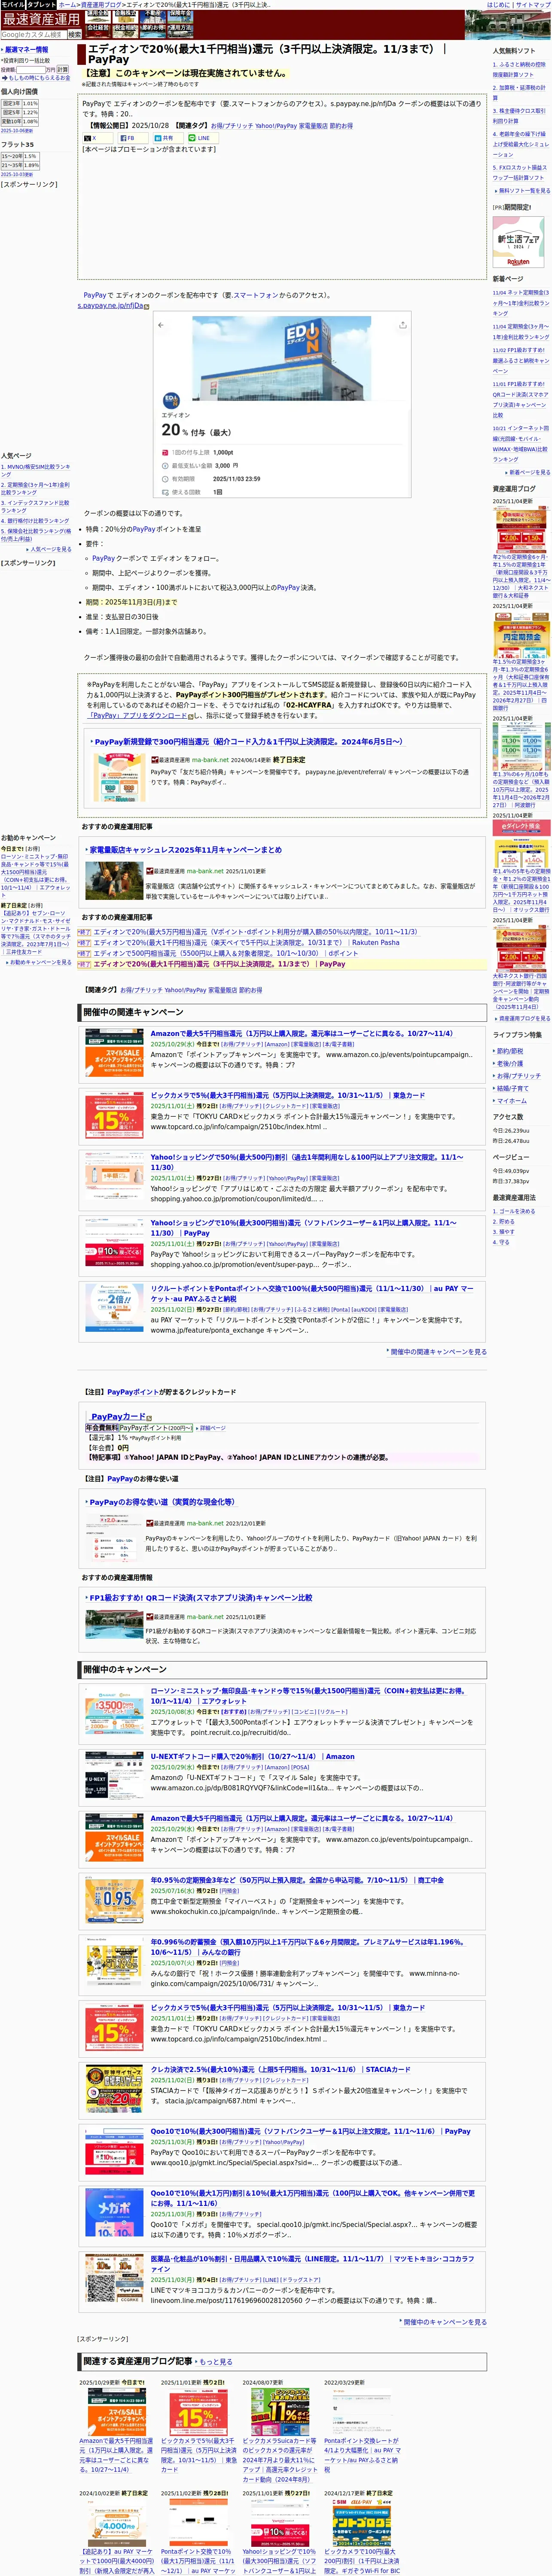Viewport: 552px width, 2576px height.
Task: Open the ホーム breadcrumb link
Action: (67, 5)
